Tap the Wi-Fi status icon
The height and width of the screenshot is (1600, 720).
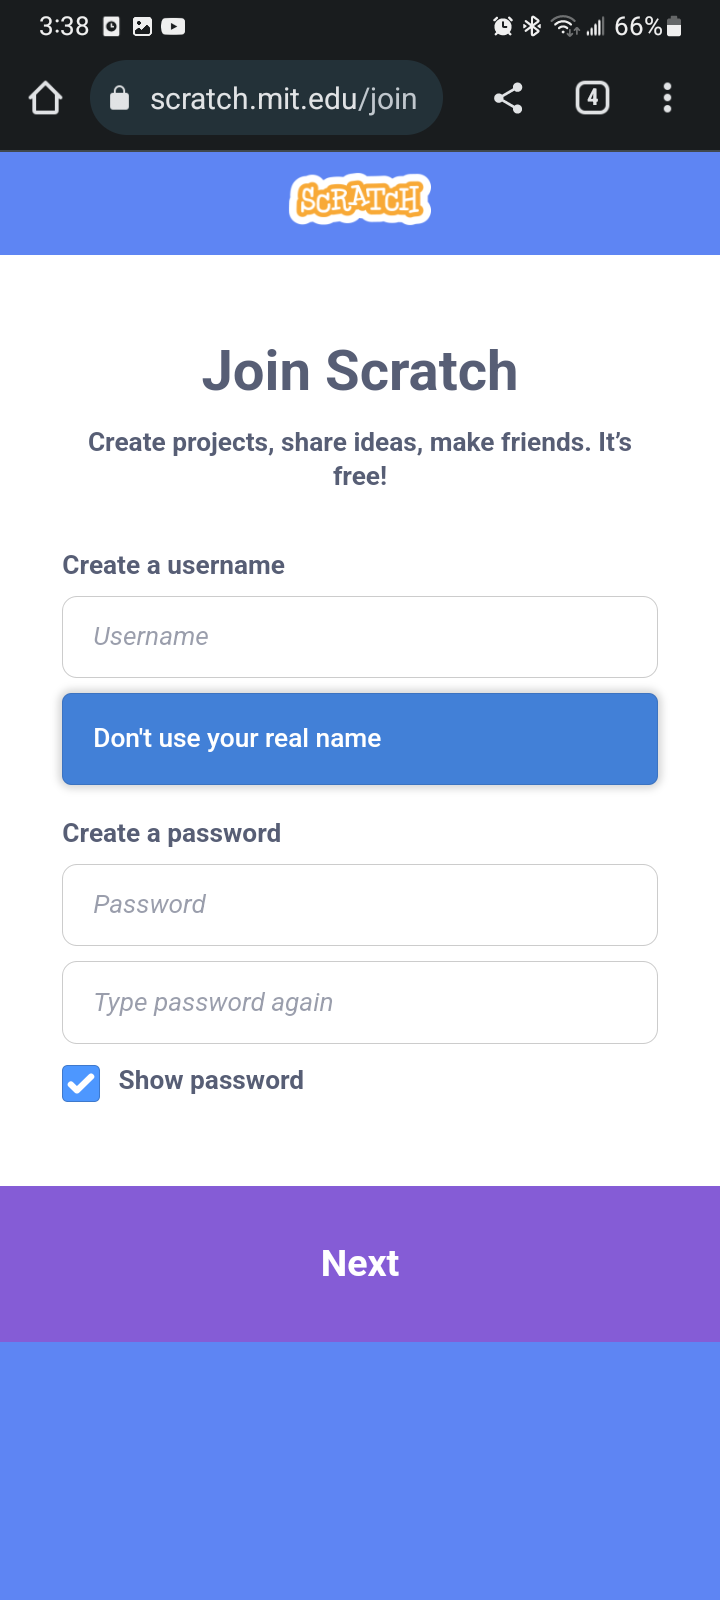565,27
